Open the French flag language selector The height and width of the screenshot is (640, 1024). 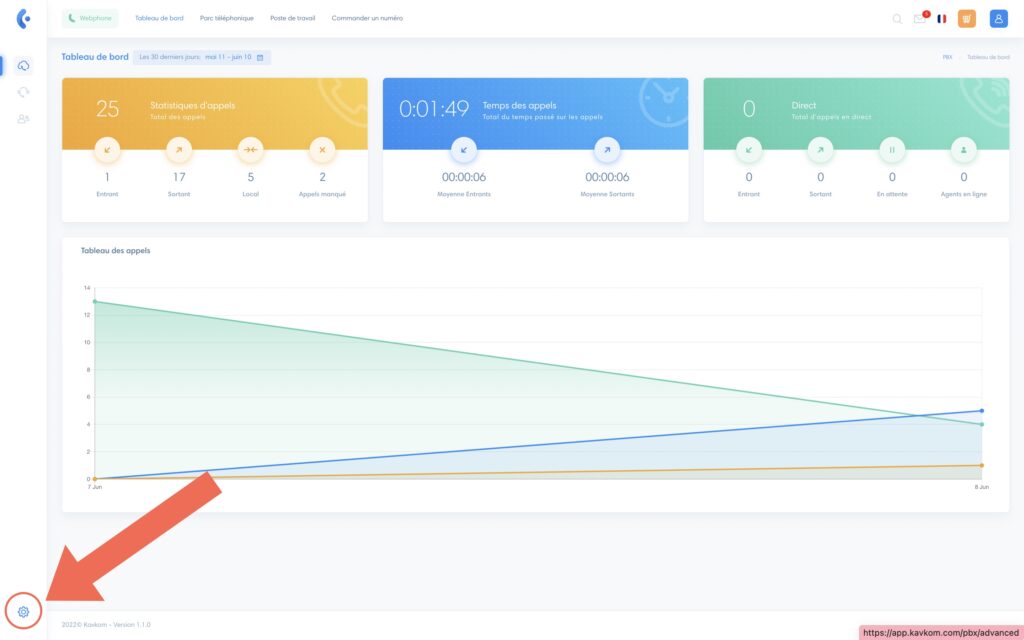(x=942, y=18)
